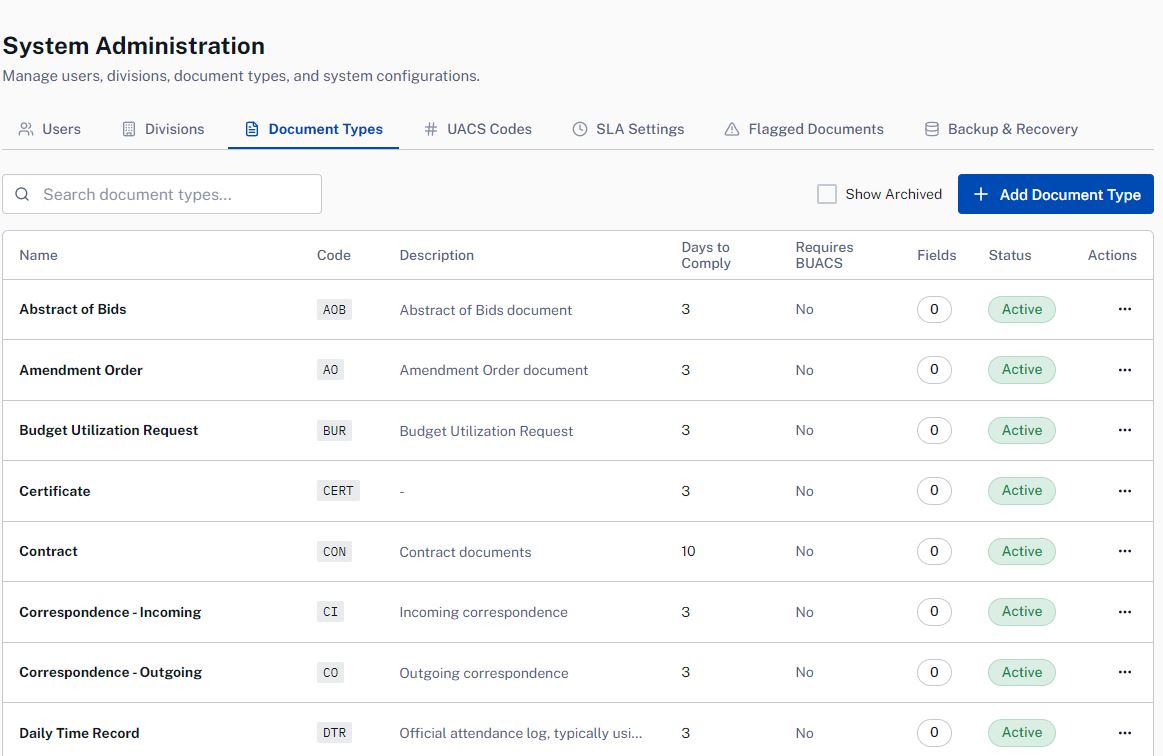
Task: Switch to the SLA Settings tab
Action: (x=639, y=129)
